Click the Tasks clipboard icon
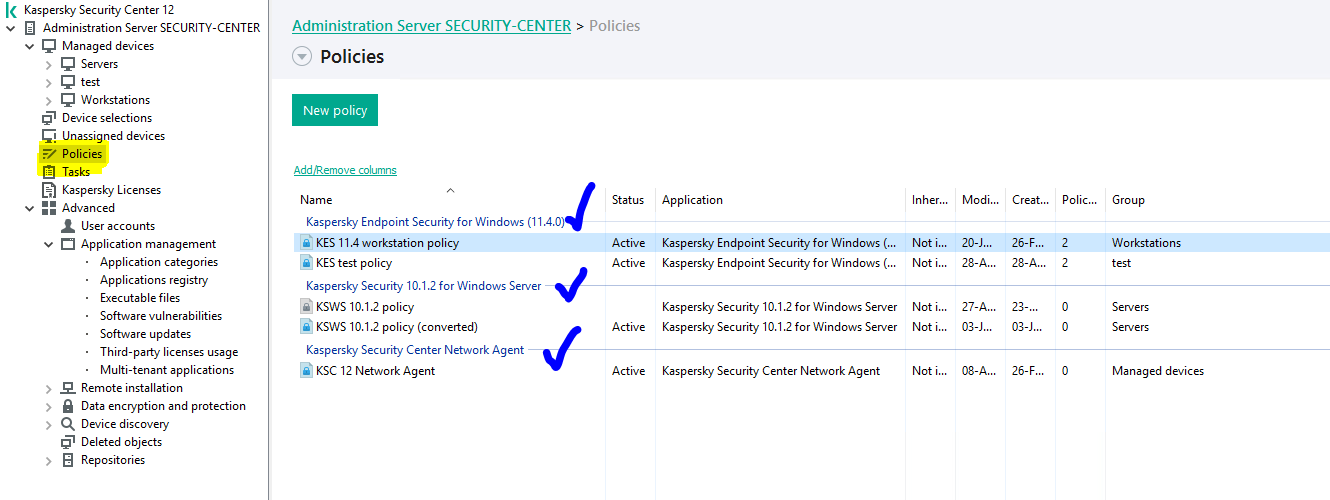 (49, 172)
